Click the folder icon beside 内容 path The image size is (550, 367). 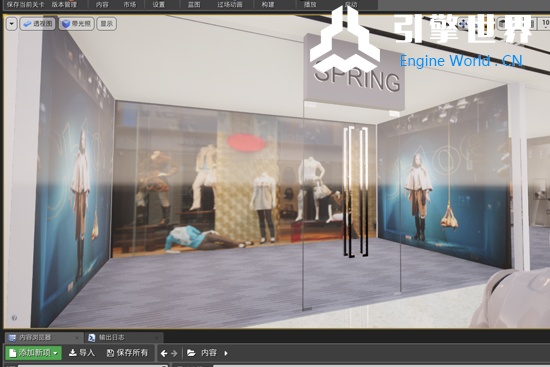[x=191, y=353]
